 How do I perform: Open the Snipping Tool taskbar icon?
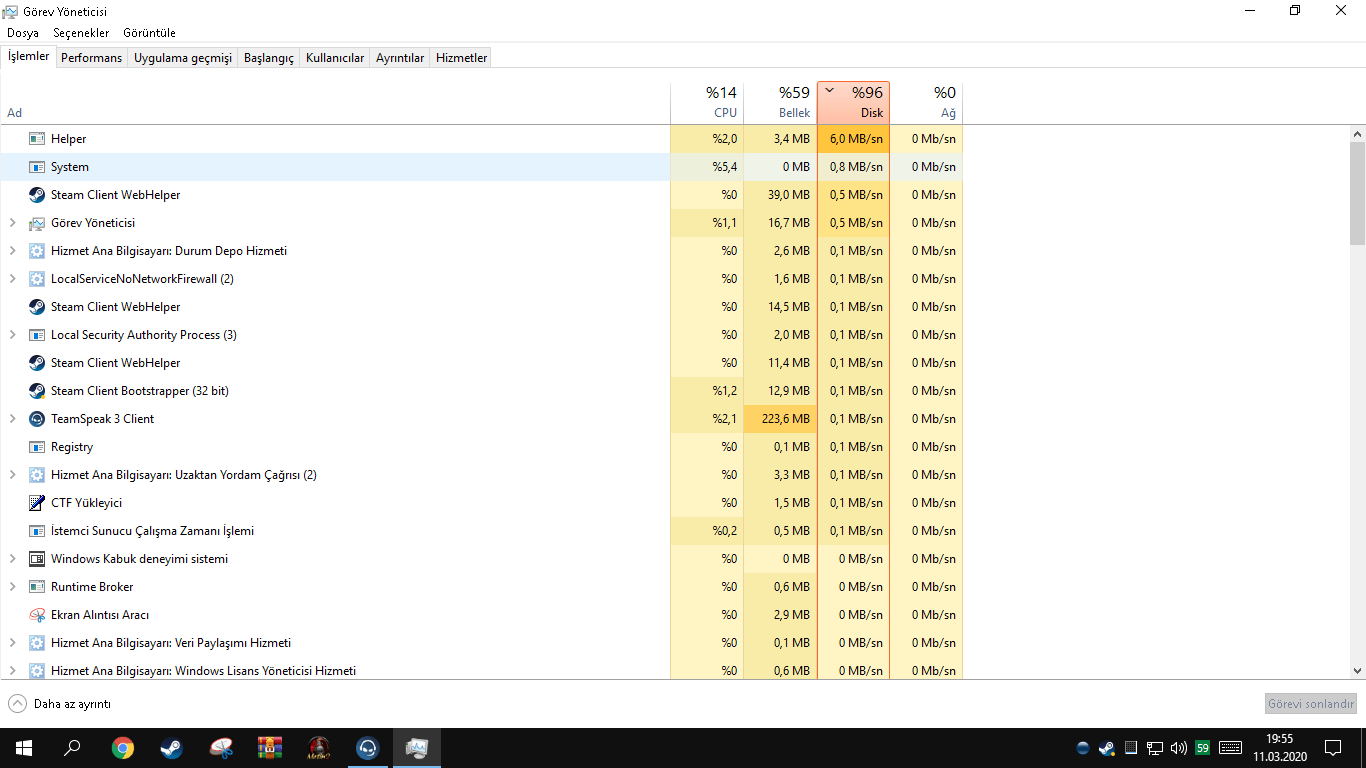pyautogui.click(x=221, y=748)
